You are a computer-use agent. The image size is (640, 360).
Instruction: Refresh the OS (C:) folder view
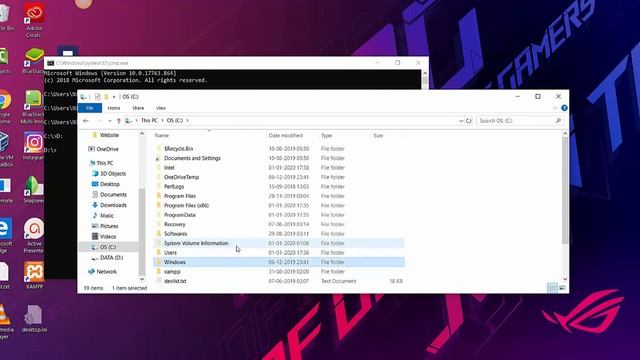[469, 121]
